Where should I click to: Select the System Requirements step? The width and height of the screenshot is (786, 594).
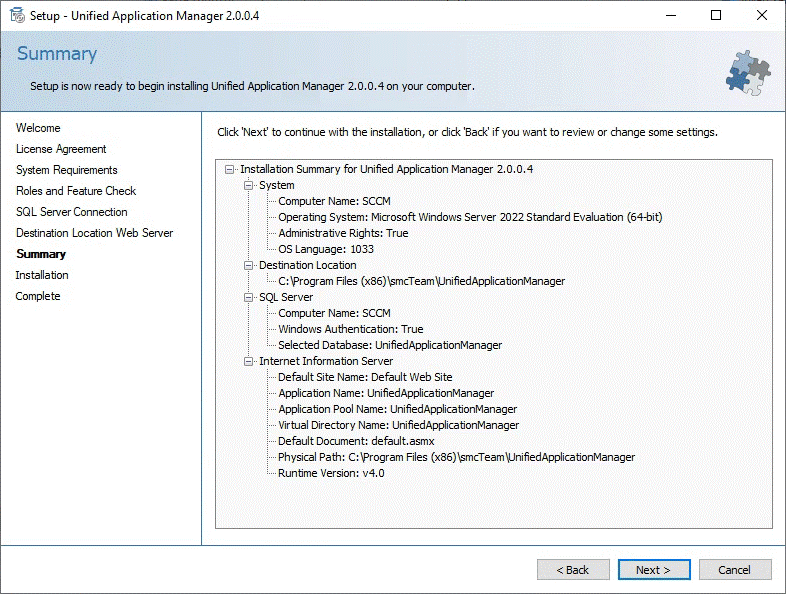coord(67,170)
